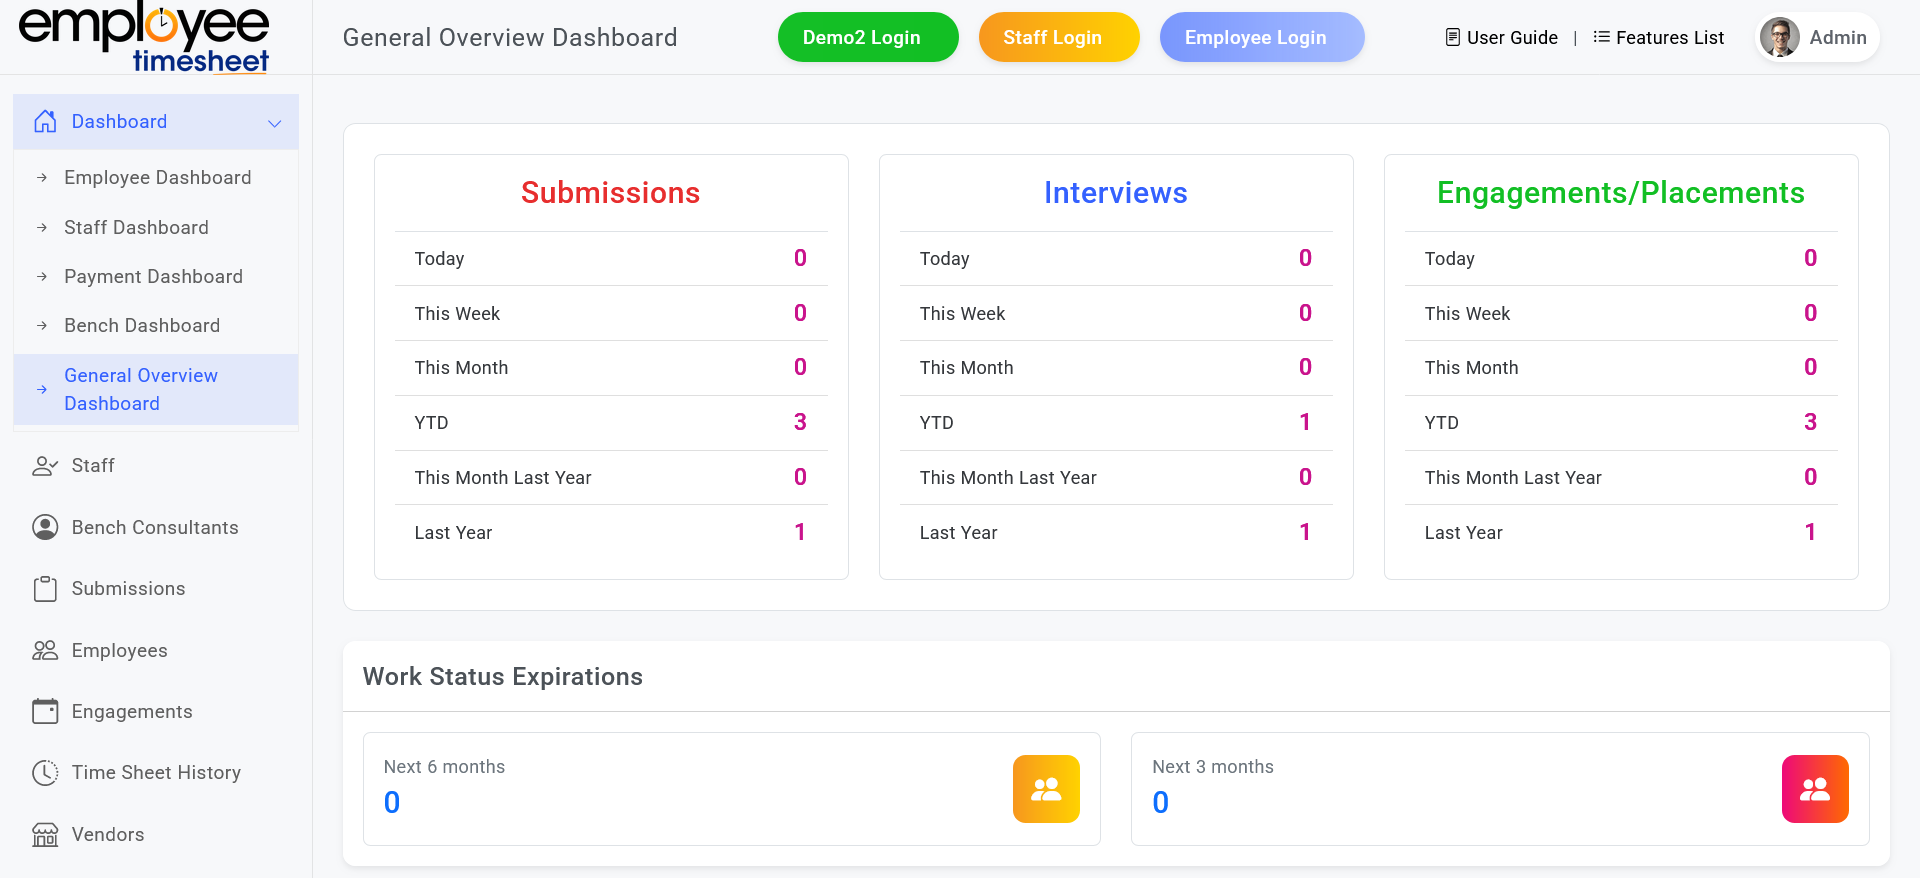Click the Engagements calendar icon
This screenshot has height=878, width=1920.
tap(45, 712)
